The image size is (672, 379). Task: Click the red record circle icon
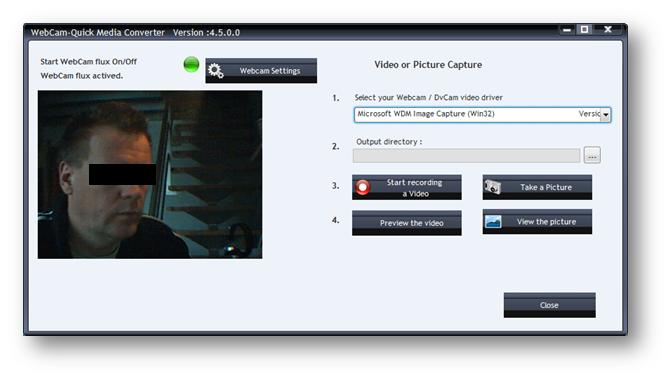(x=363, y=187)
